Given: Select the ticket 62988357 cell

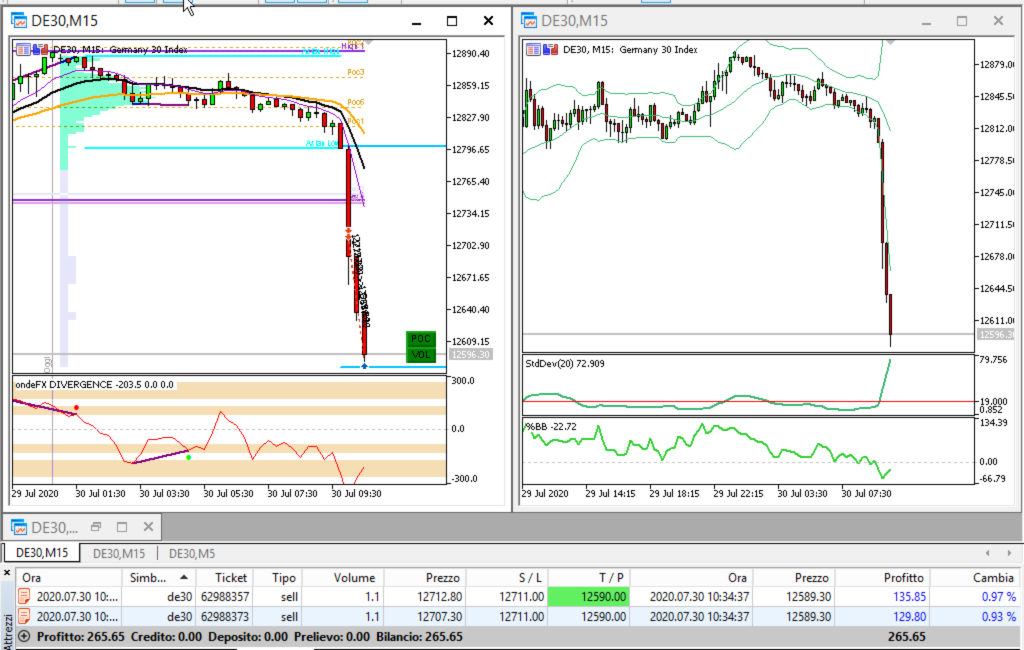Looking at the screenshot, I should click(225, 596).
